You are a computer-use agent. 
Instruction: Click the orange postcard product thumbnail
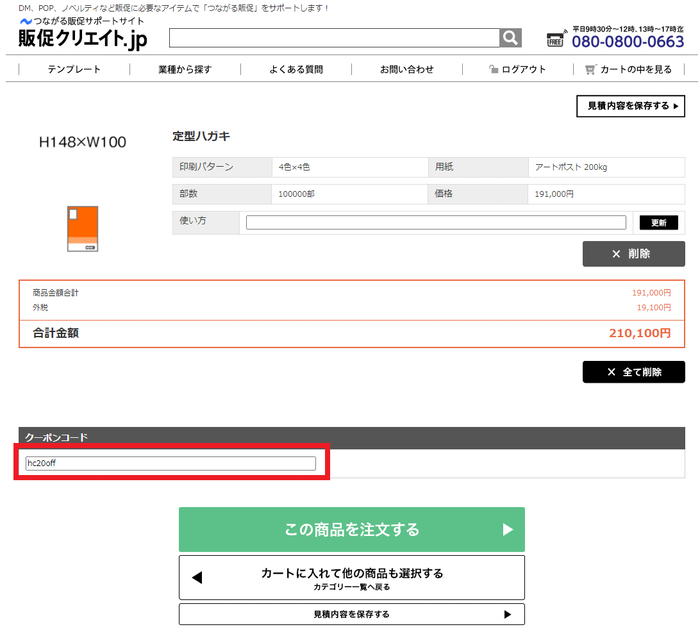click(83, 229)
